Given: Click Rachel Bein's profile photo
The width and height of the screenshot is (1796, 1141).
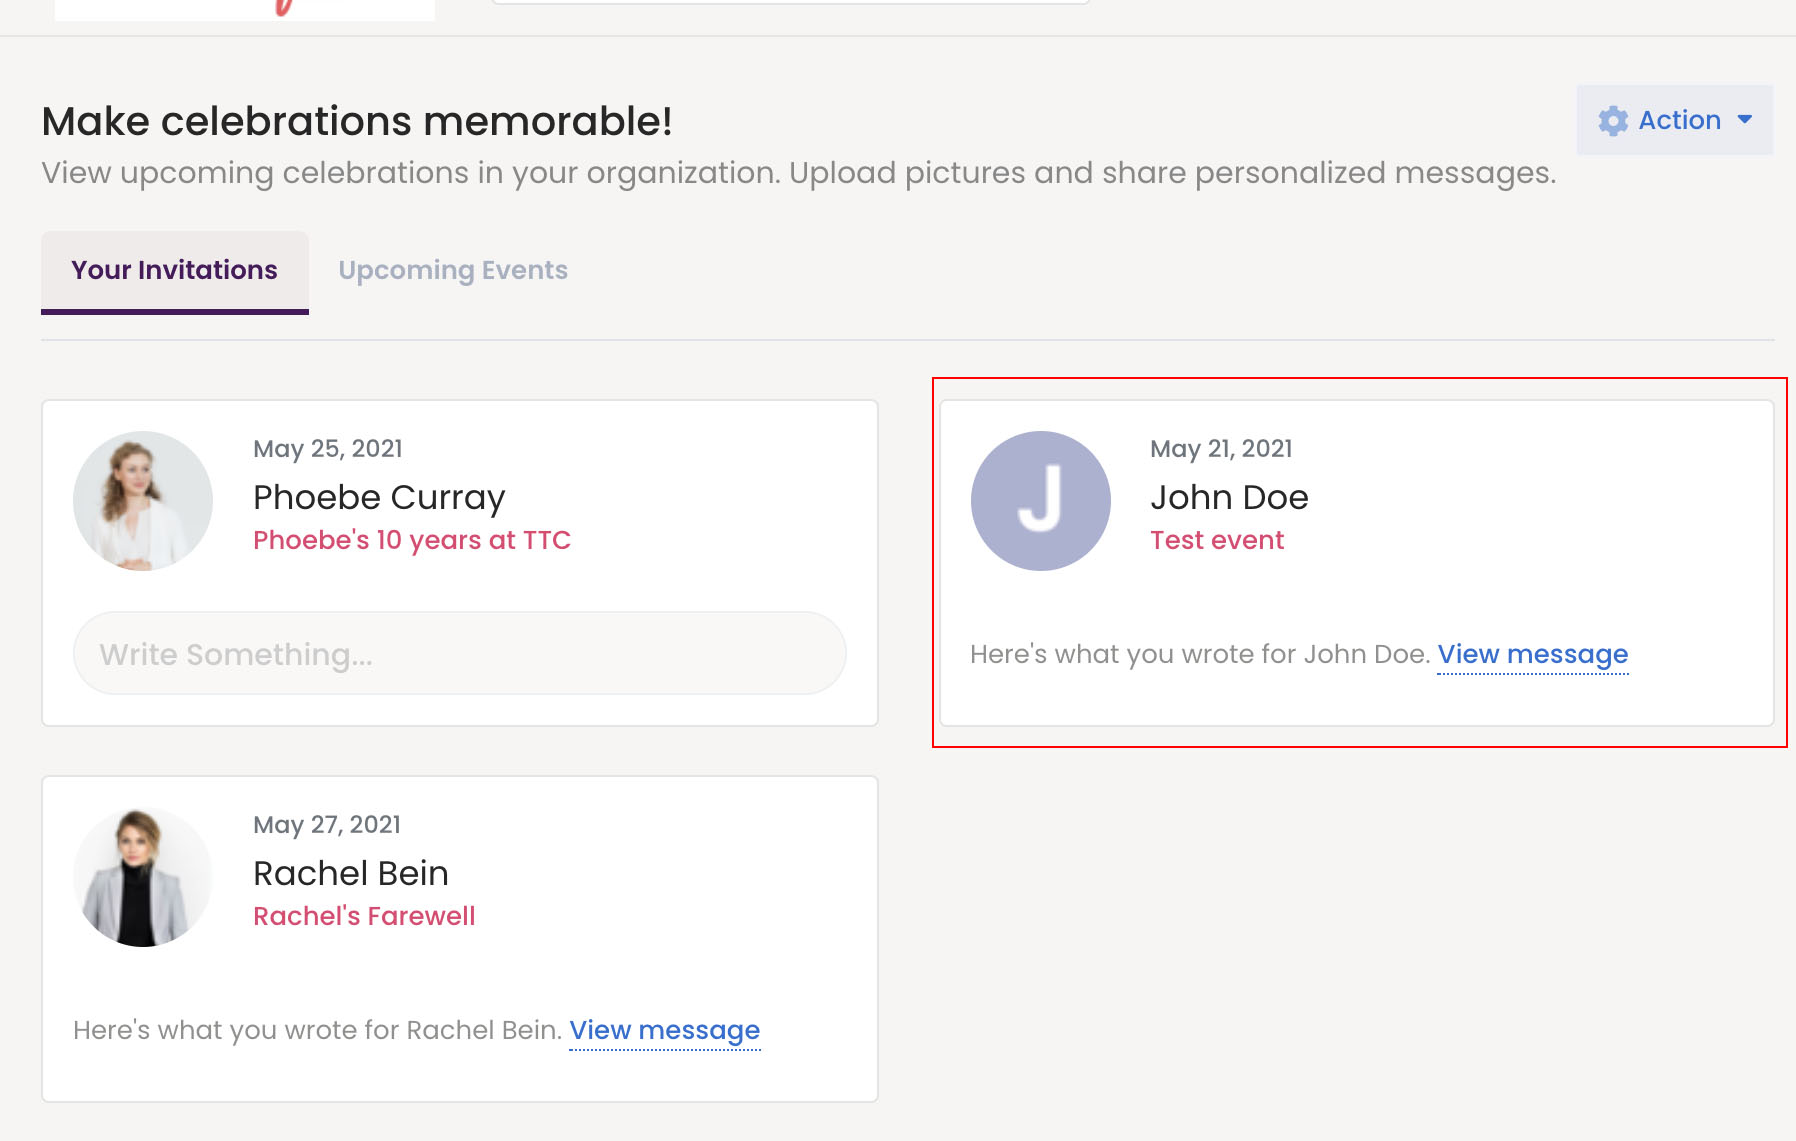Looking at the screenshot, I should 143,877.
